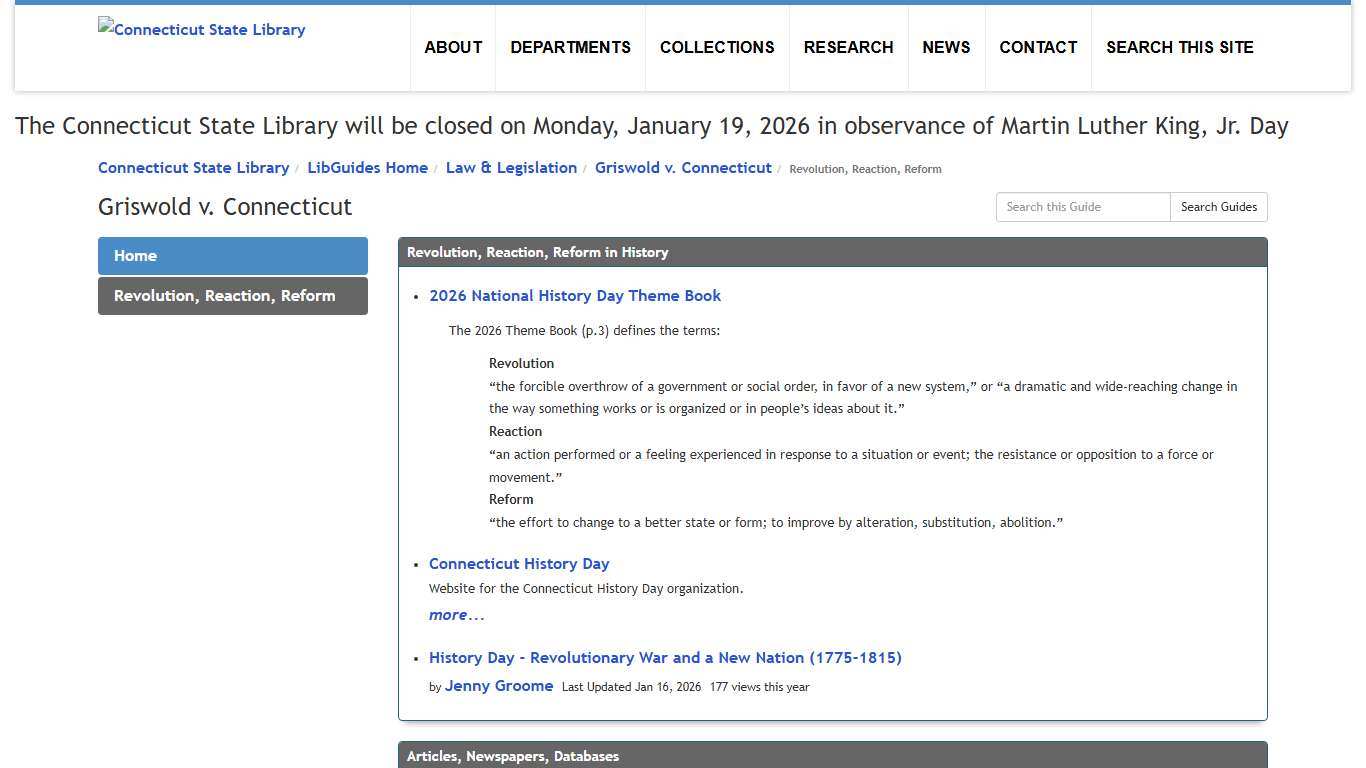Click the Connecticut State Library breadcrumb
This screenshot has height=768, width=1366.
pos(193,168)
